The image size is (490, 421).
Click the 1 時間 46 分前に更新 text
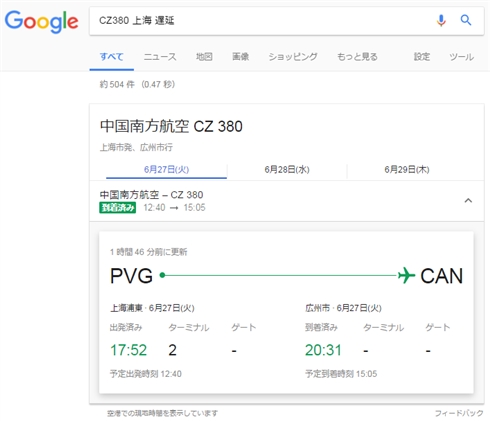[x=149, y=252]
